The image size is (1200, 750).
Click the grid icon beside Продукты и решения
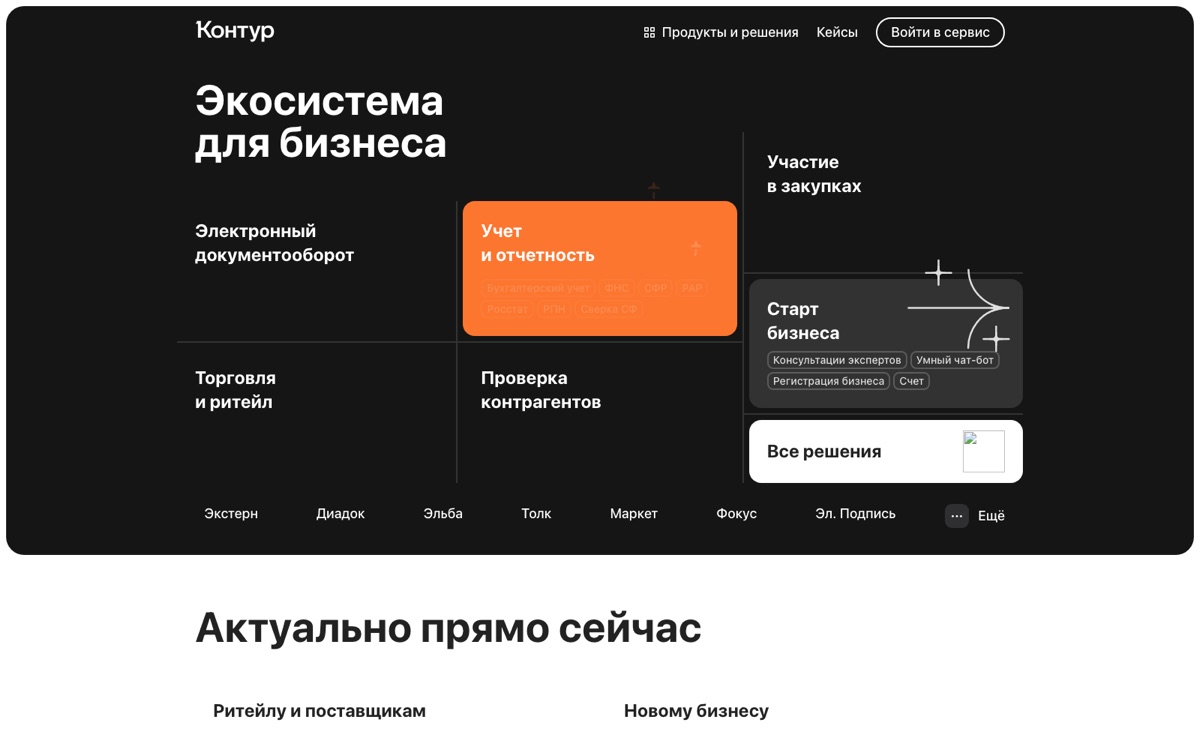pos(649,33)
